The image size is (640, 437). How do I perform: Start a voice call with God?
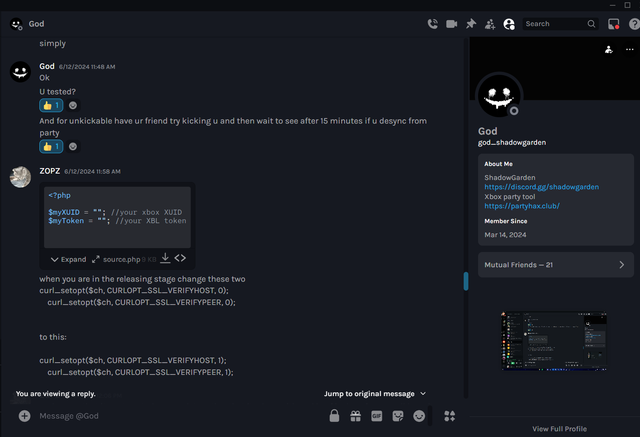(x=433, y=24)
